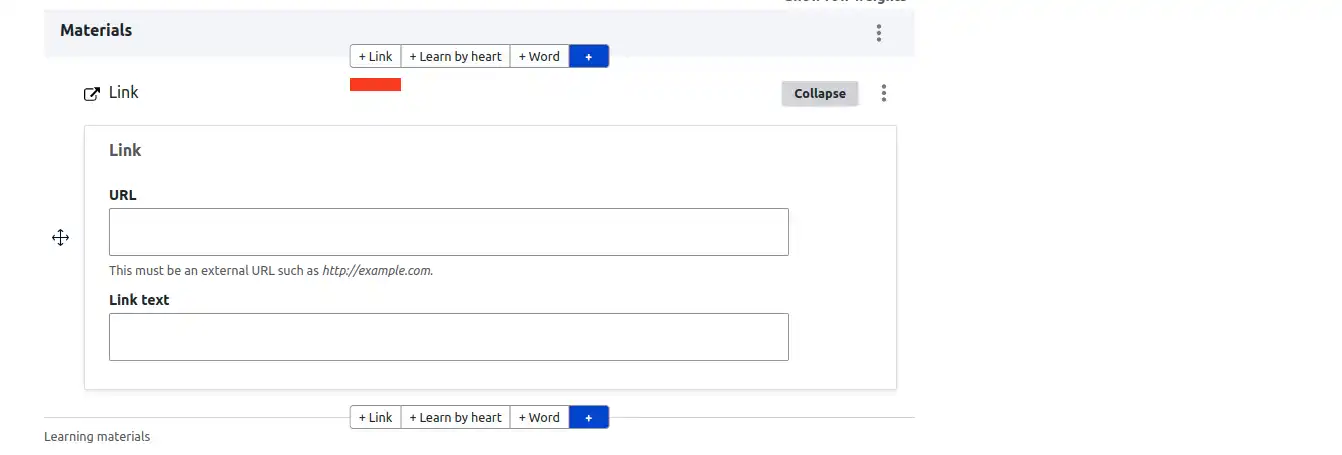Collapse the Link paragraph

(819, 94)
